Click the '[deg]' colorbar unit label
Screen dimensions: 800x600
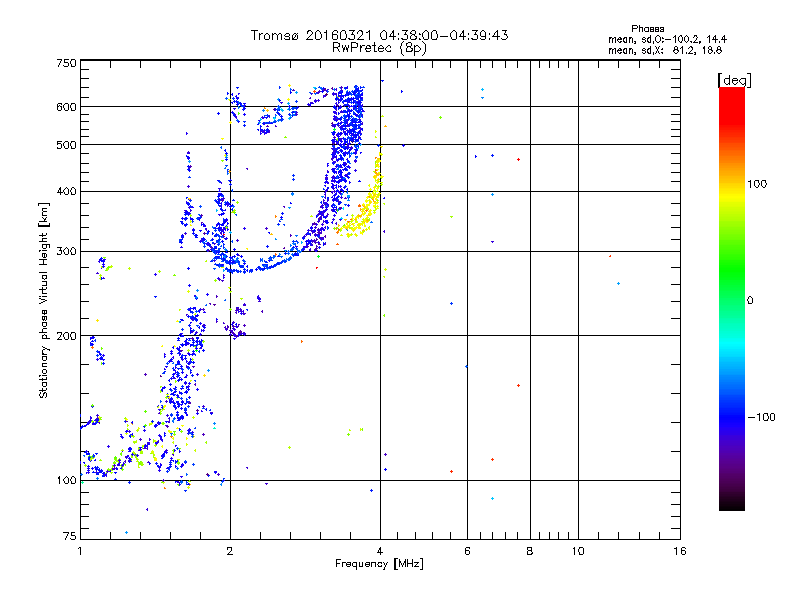point(734,80)
